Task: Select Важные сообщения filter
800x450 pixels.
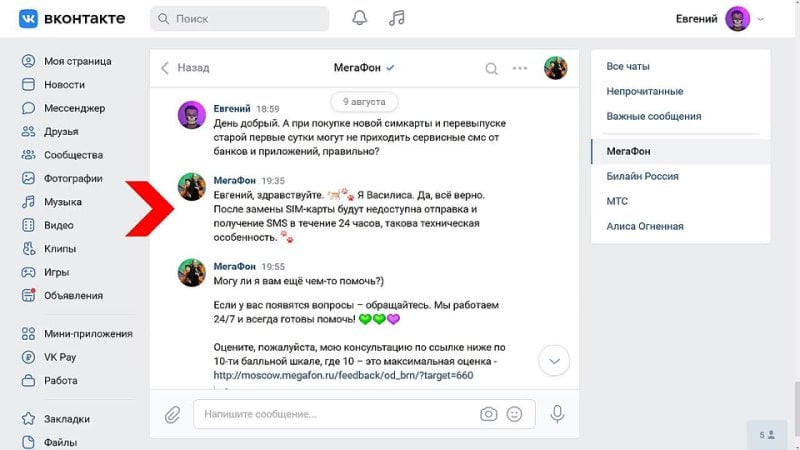Action: click(654, 116)
